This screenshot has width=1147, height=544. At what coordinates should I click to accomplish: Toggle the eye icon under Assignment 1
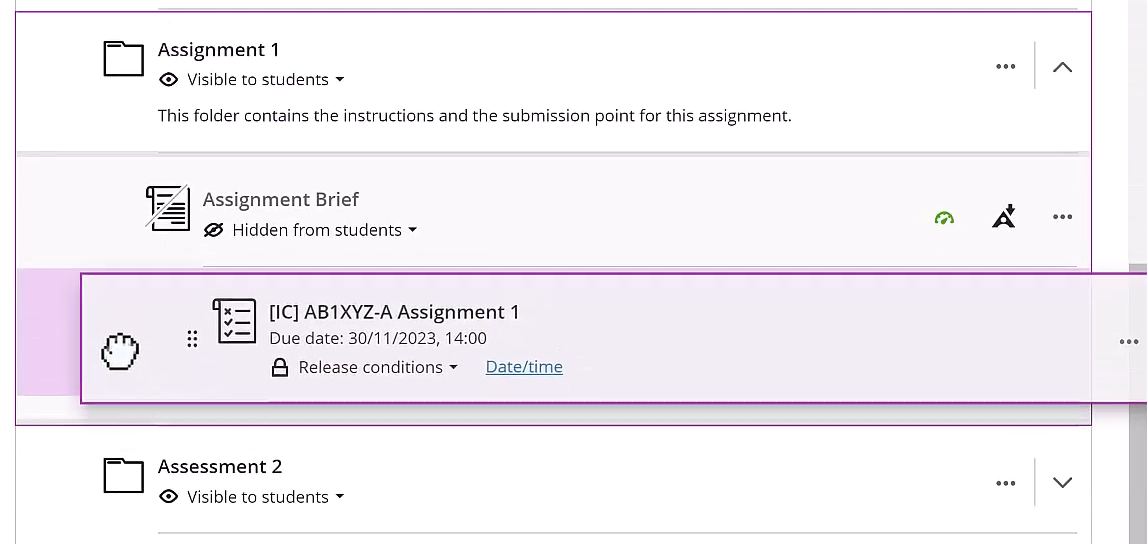coord(169,80)
